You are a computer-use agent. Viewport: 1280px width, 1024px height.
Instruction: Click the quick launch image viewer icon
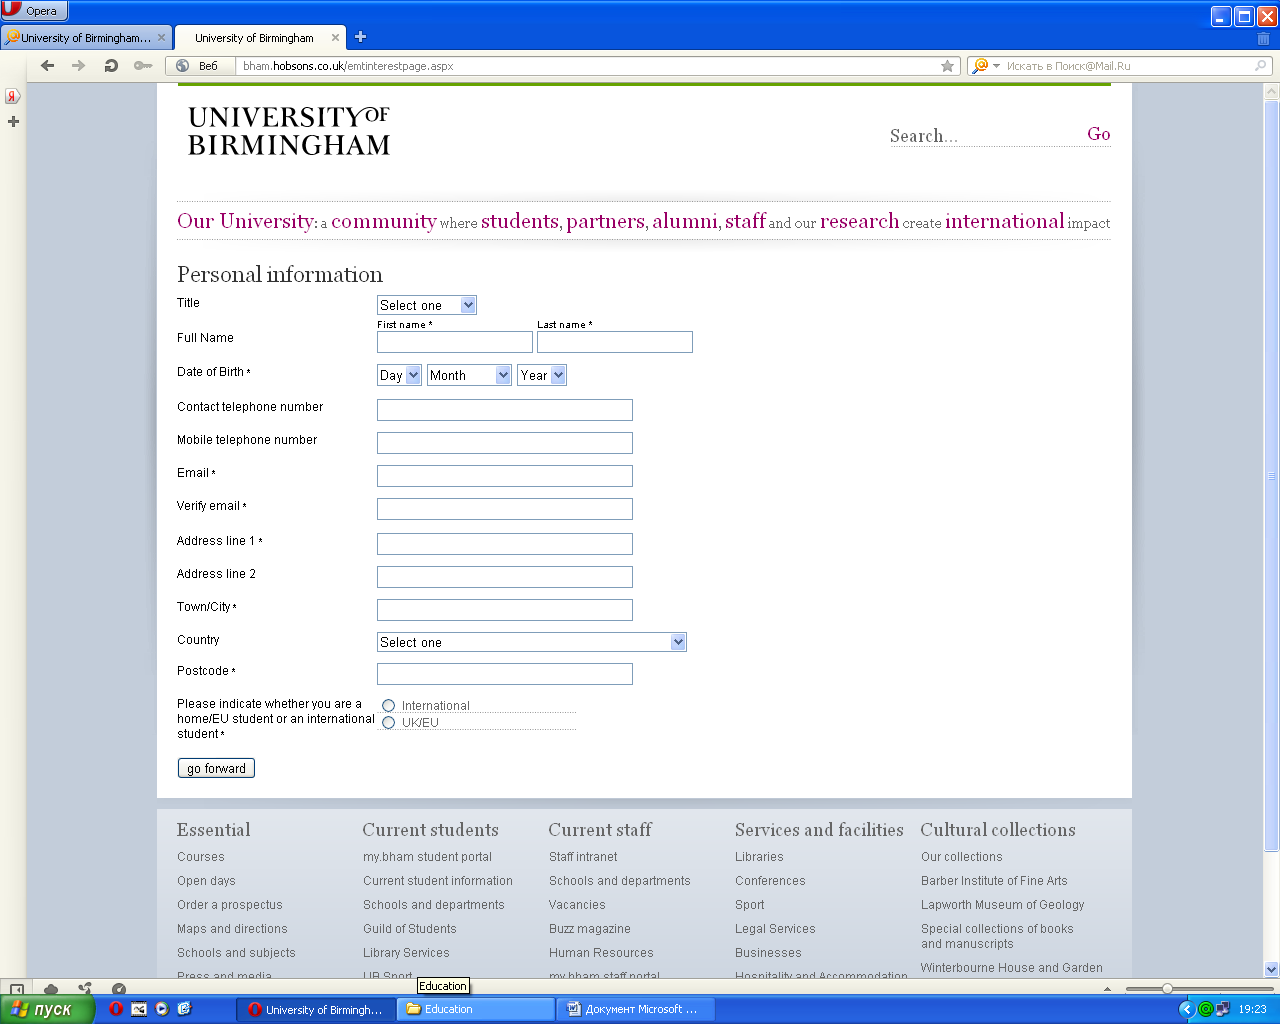(x=139, y=1009)
